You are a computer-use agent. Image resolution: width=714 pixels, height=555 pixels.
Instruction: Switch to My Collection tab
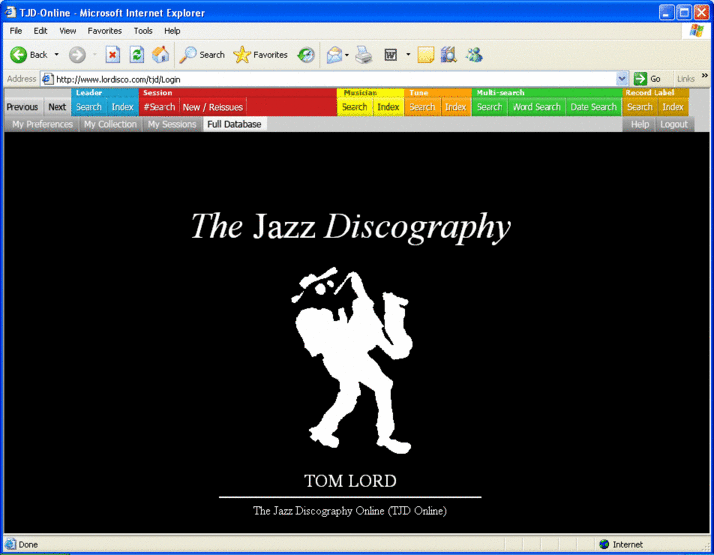(110, 124)
